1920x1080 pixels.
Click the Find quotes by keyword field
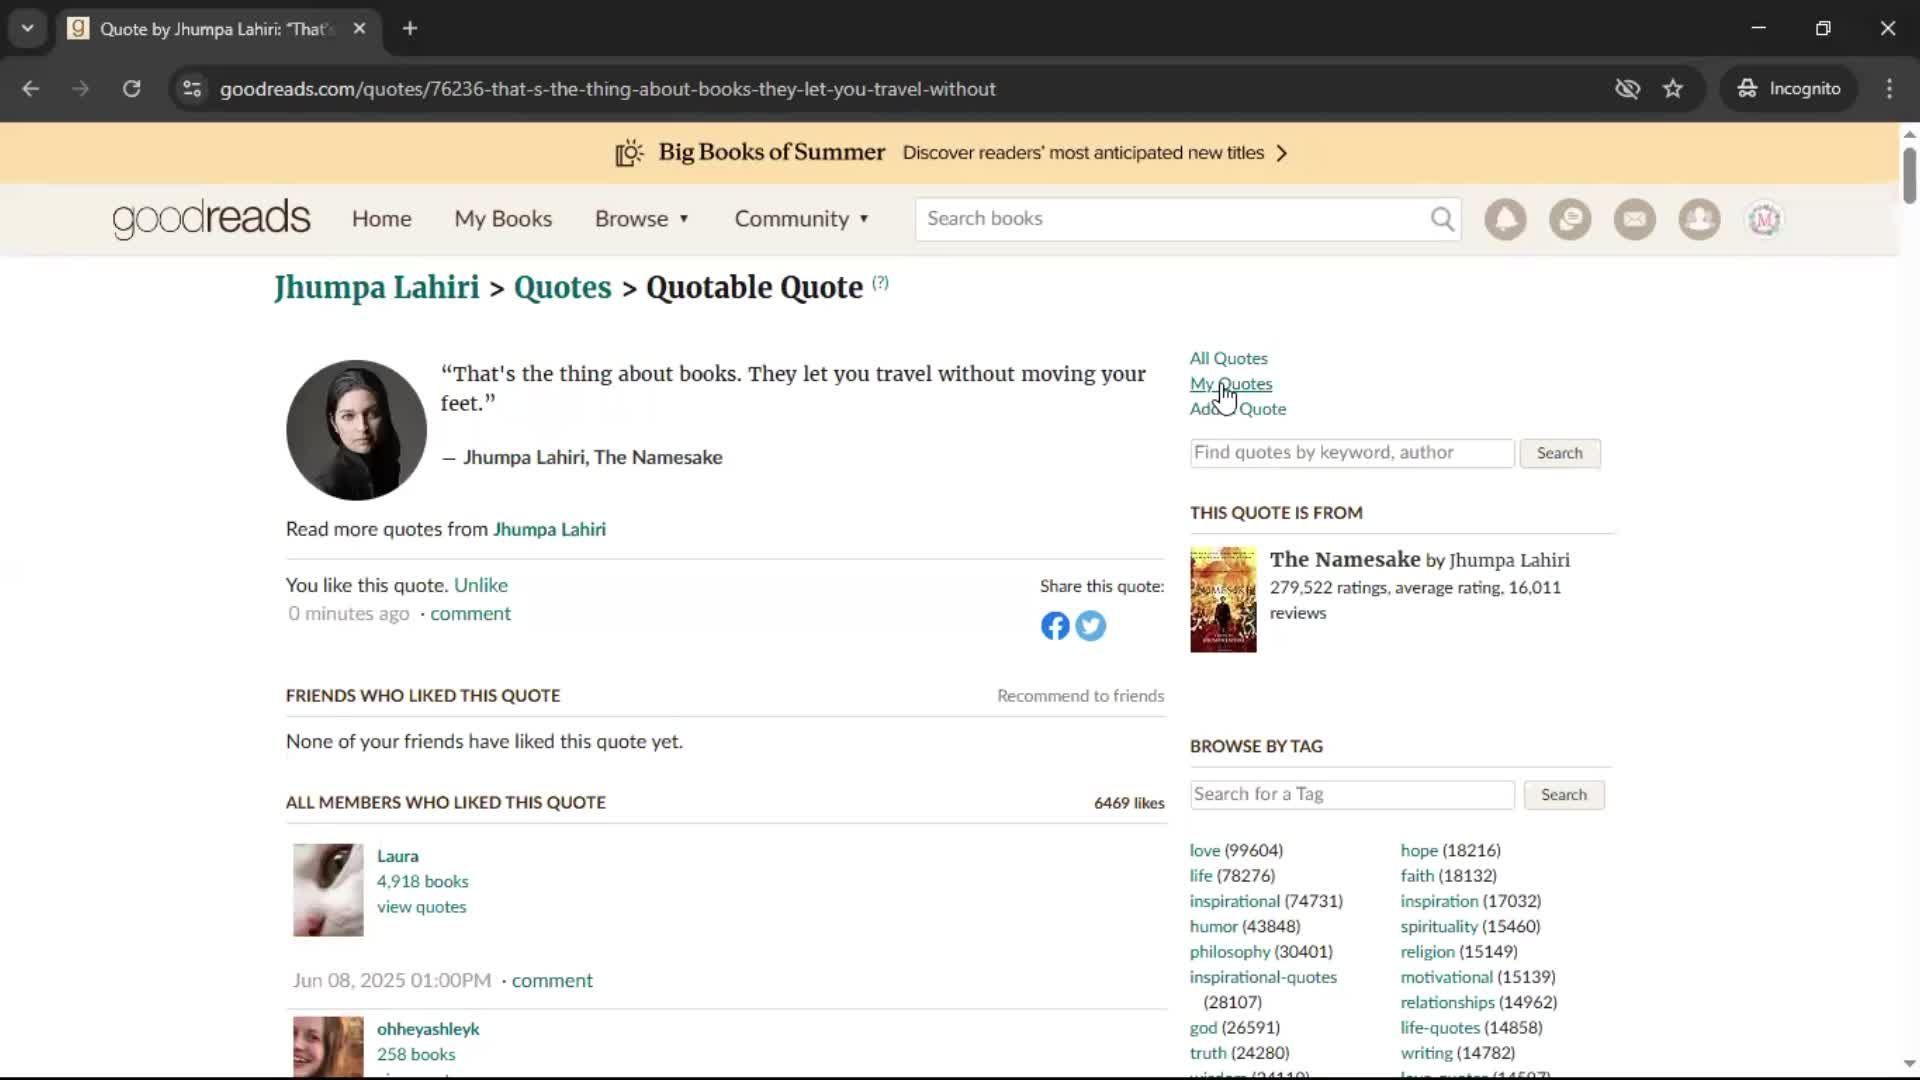1352,453
